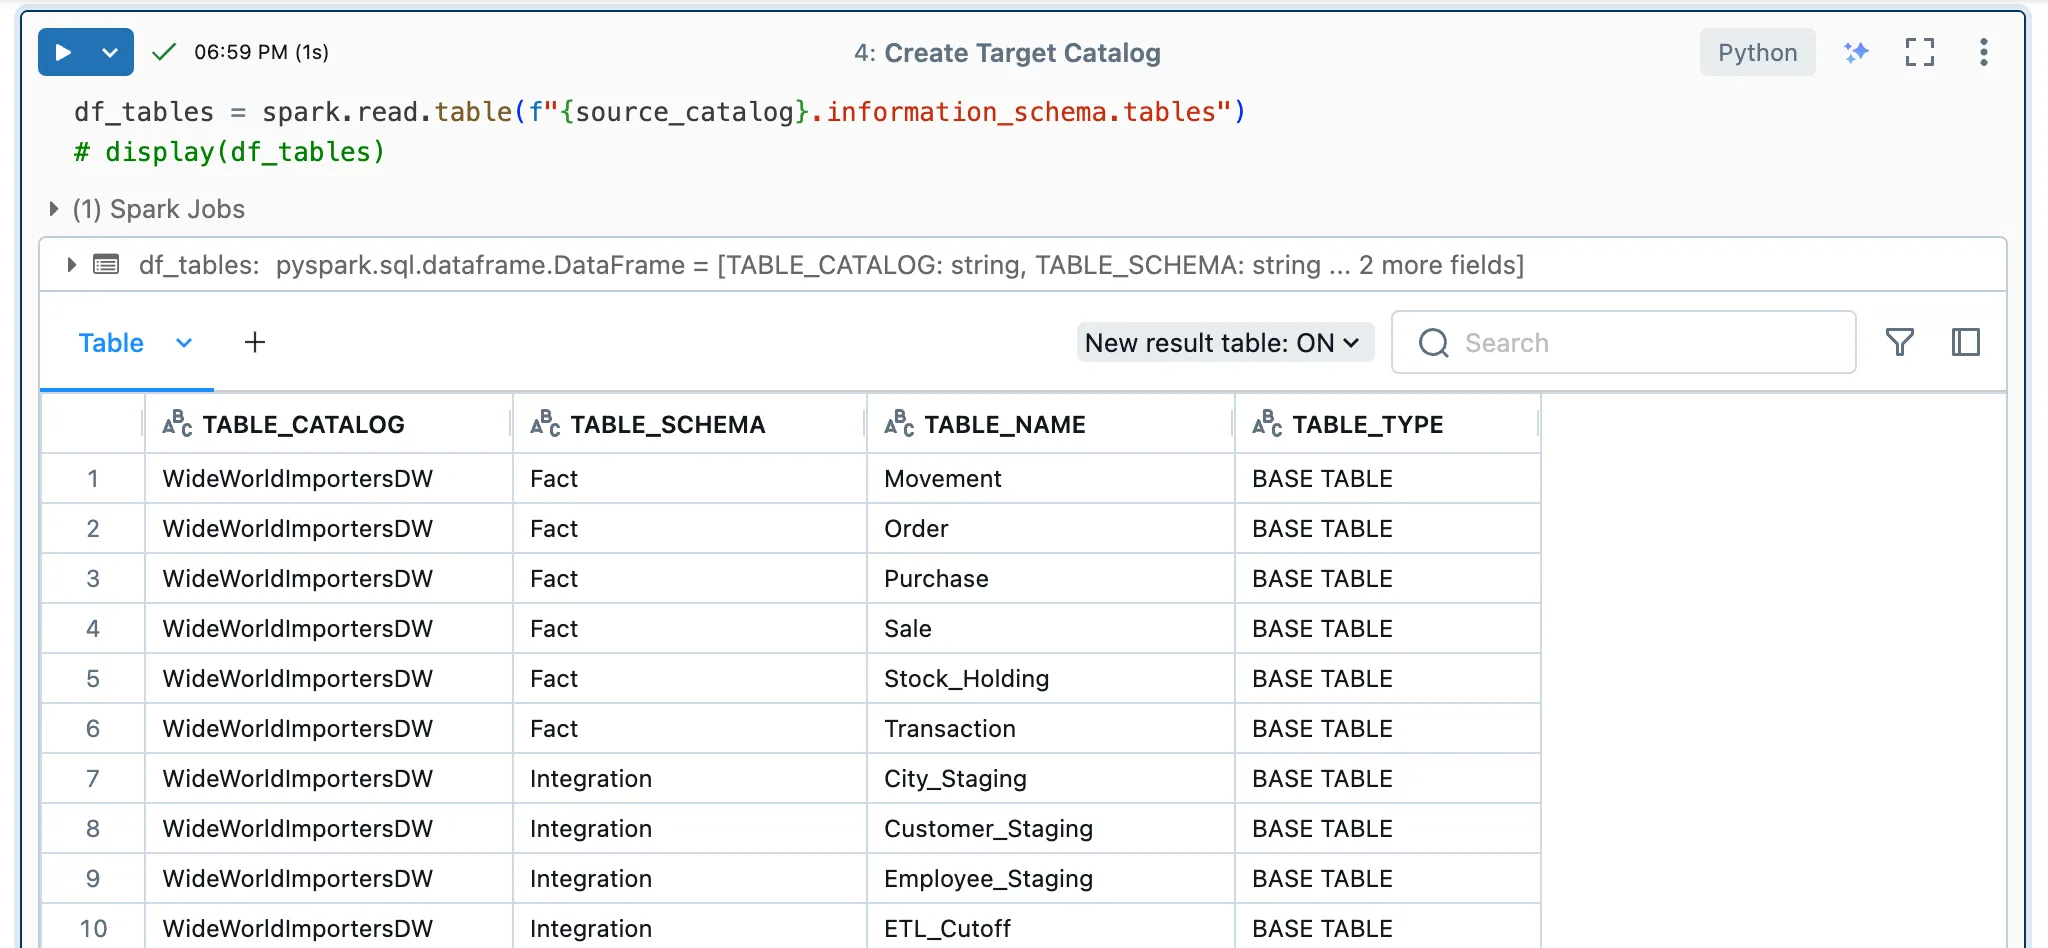Toggle the columns side panel icon
Image resolution: width=2048 pixels, height=948 pixels.
1965,343
